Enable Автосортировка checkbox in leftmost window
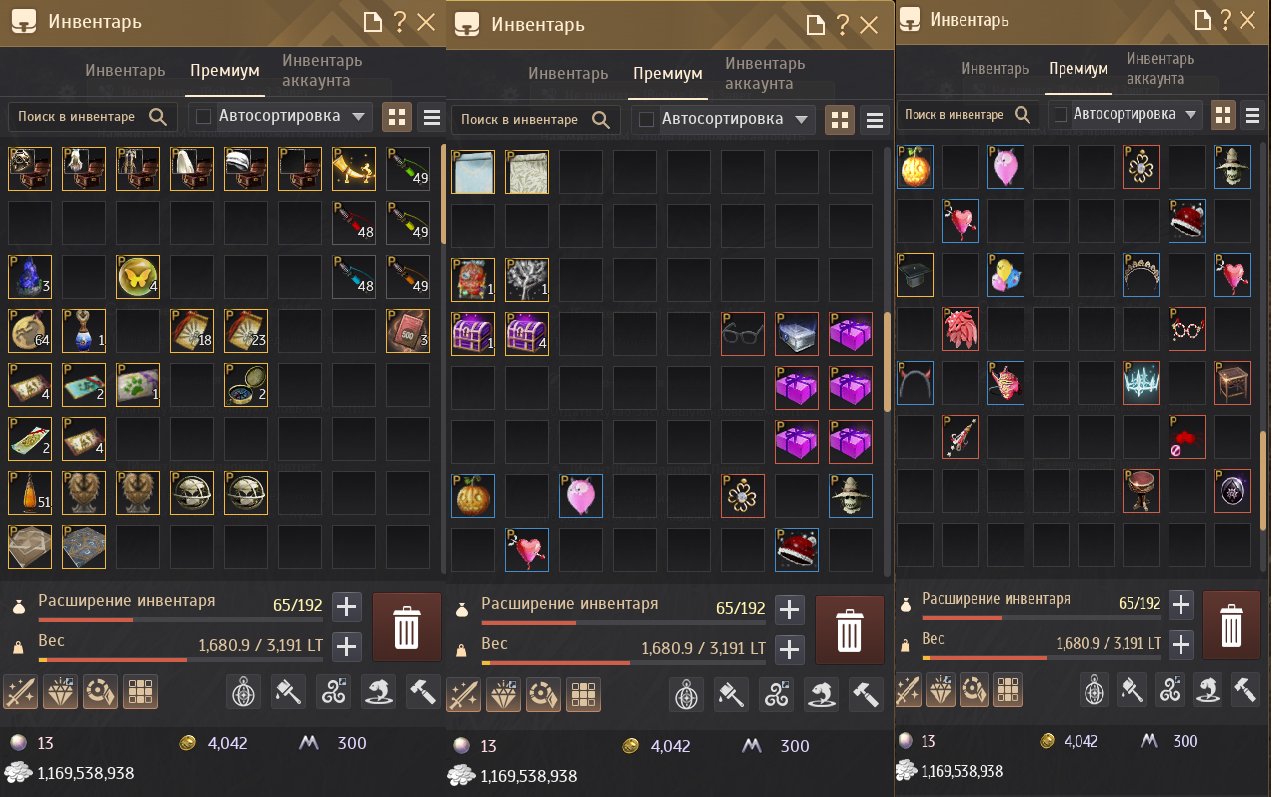This screenshot has height=797, width=1272. [x=204, y=117]
